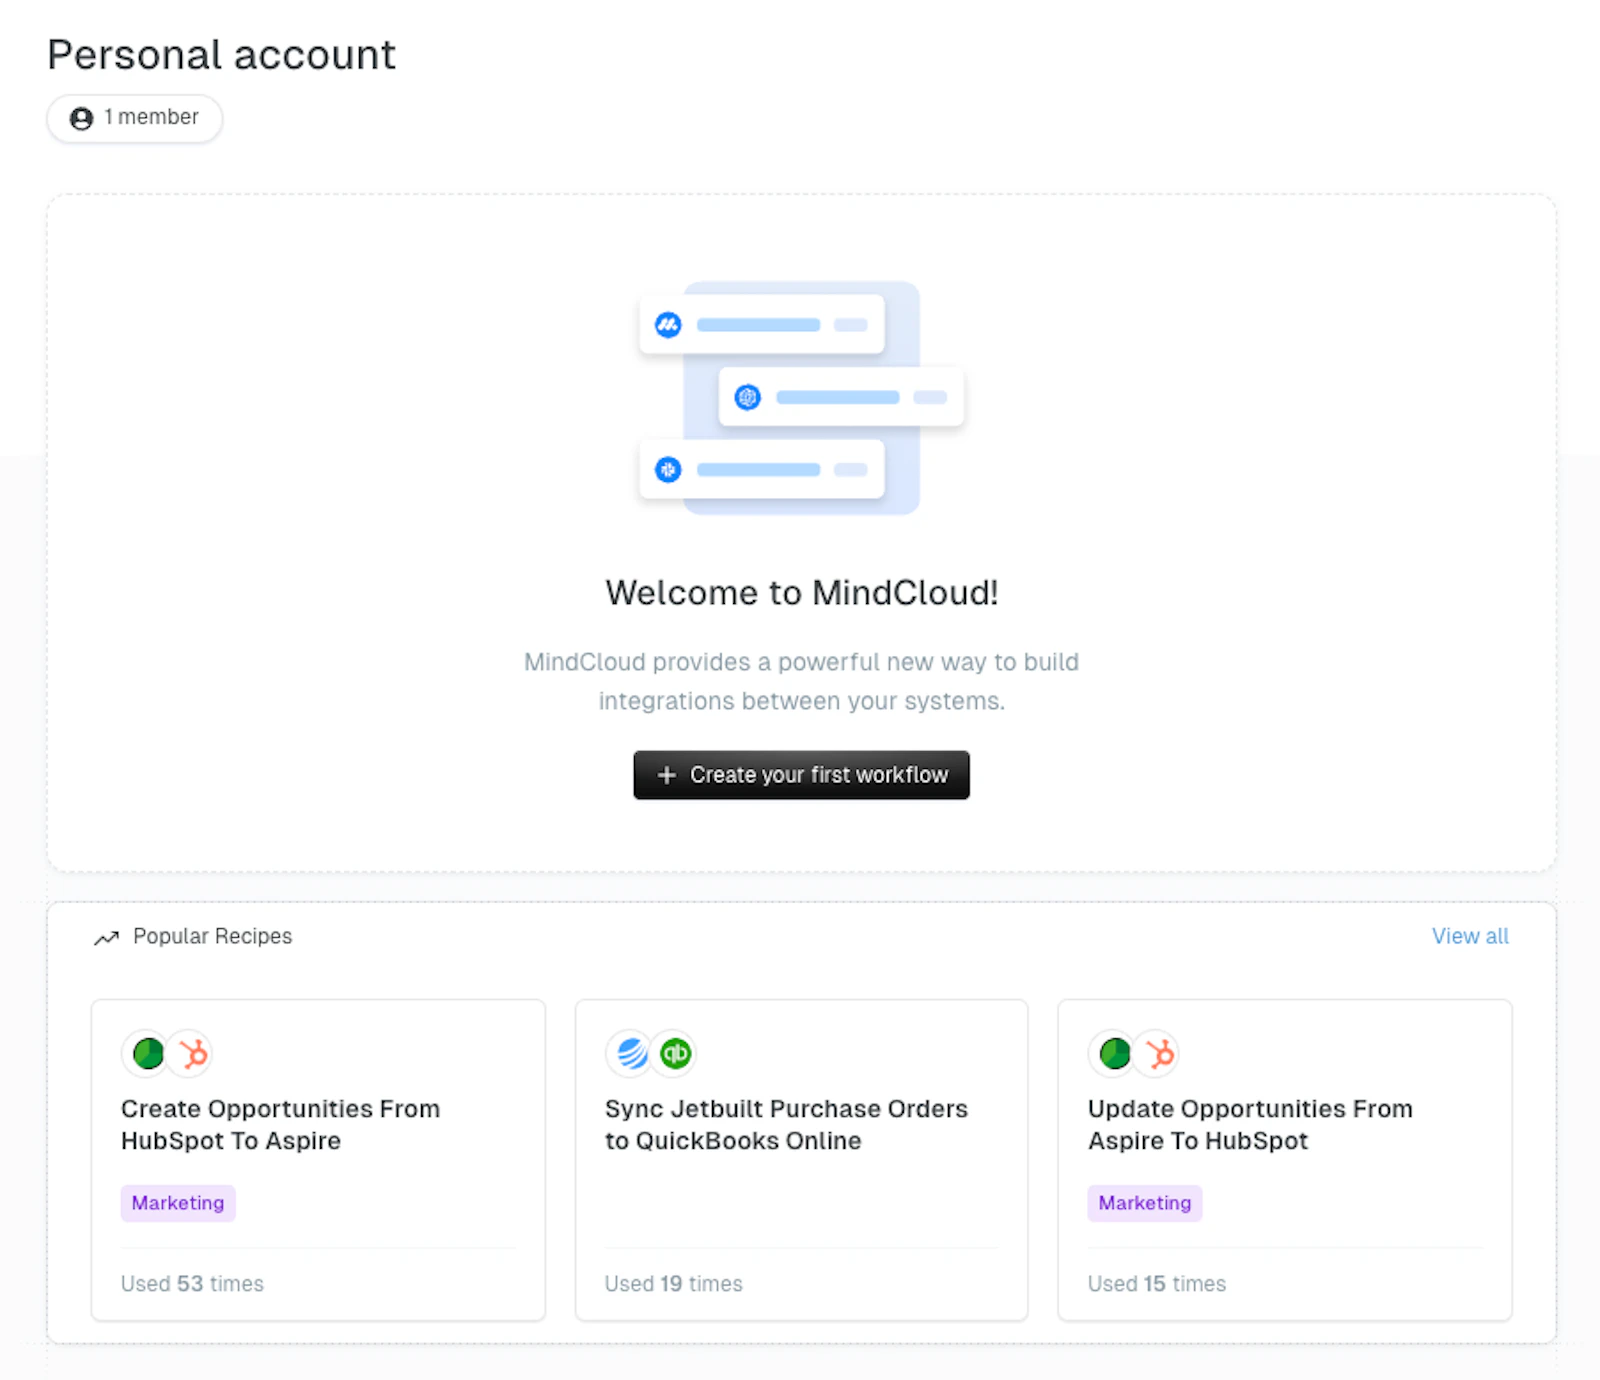The width and height of the screenshot is (1600, 1380).
Task: Click the Personal account heading
Action: [x=221, y=55]
